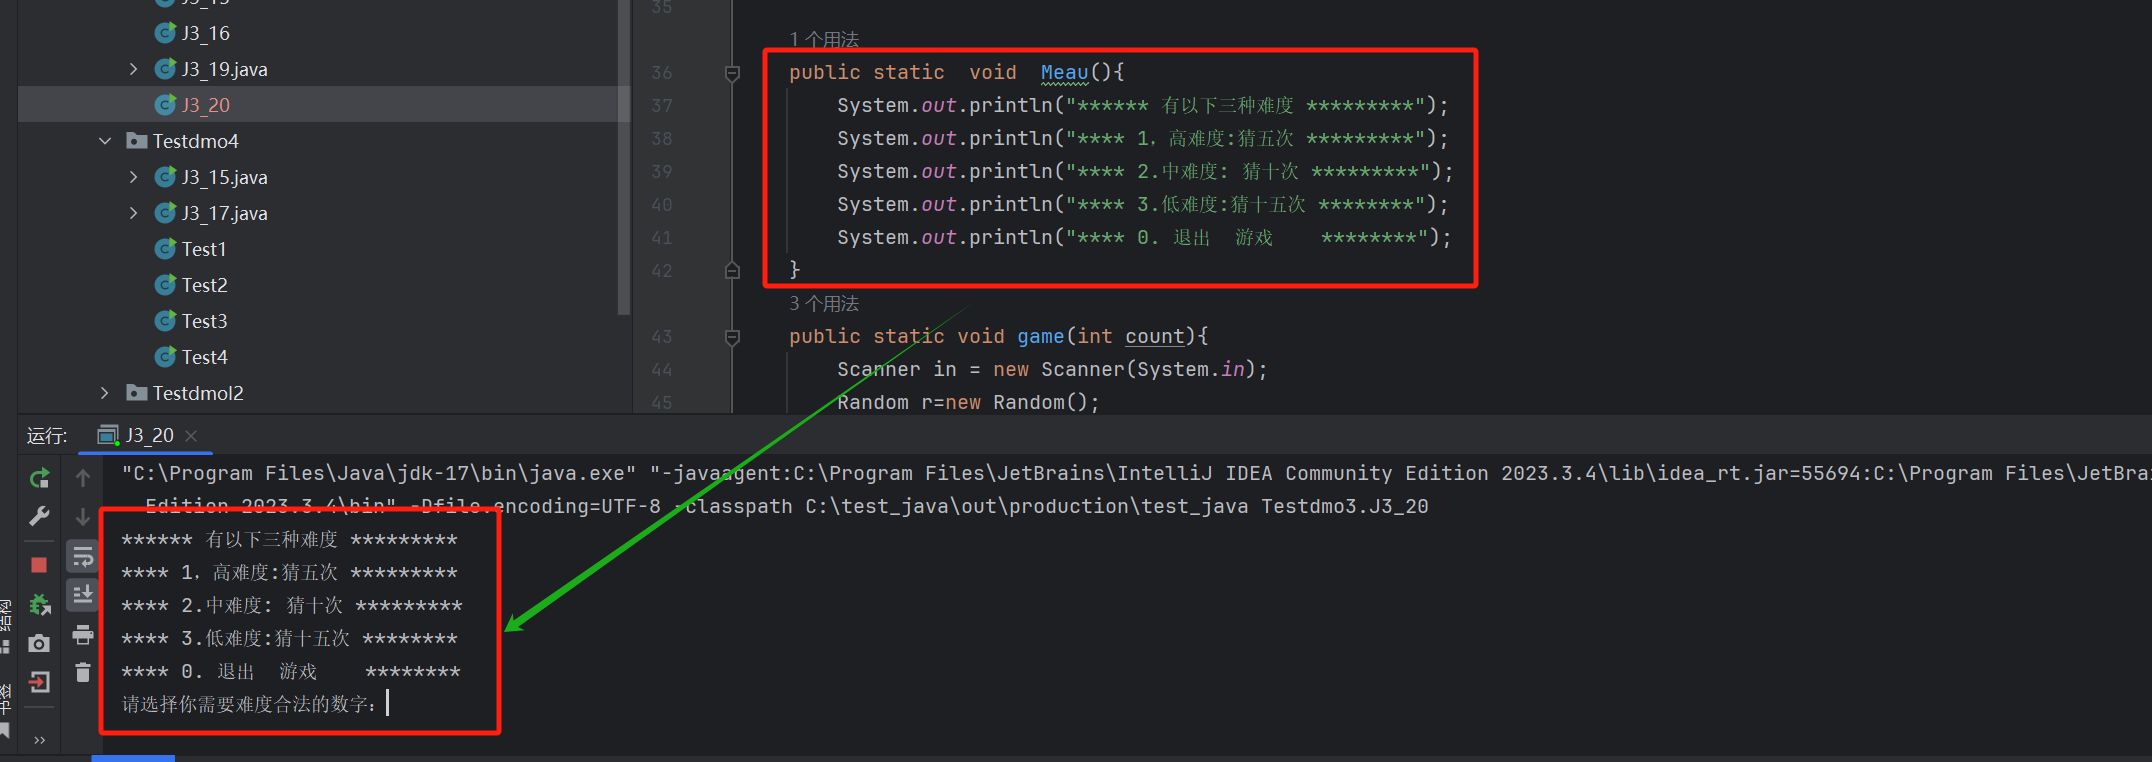This screenshot has height=762, width=2152.
Task: Click 'Random r=new Random();' code line
Action: coord(968,402)
